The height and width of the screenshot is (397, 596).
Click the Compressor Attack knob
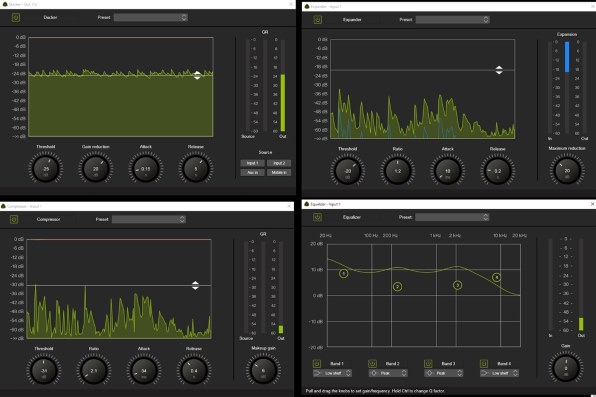[144, 370]
